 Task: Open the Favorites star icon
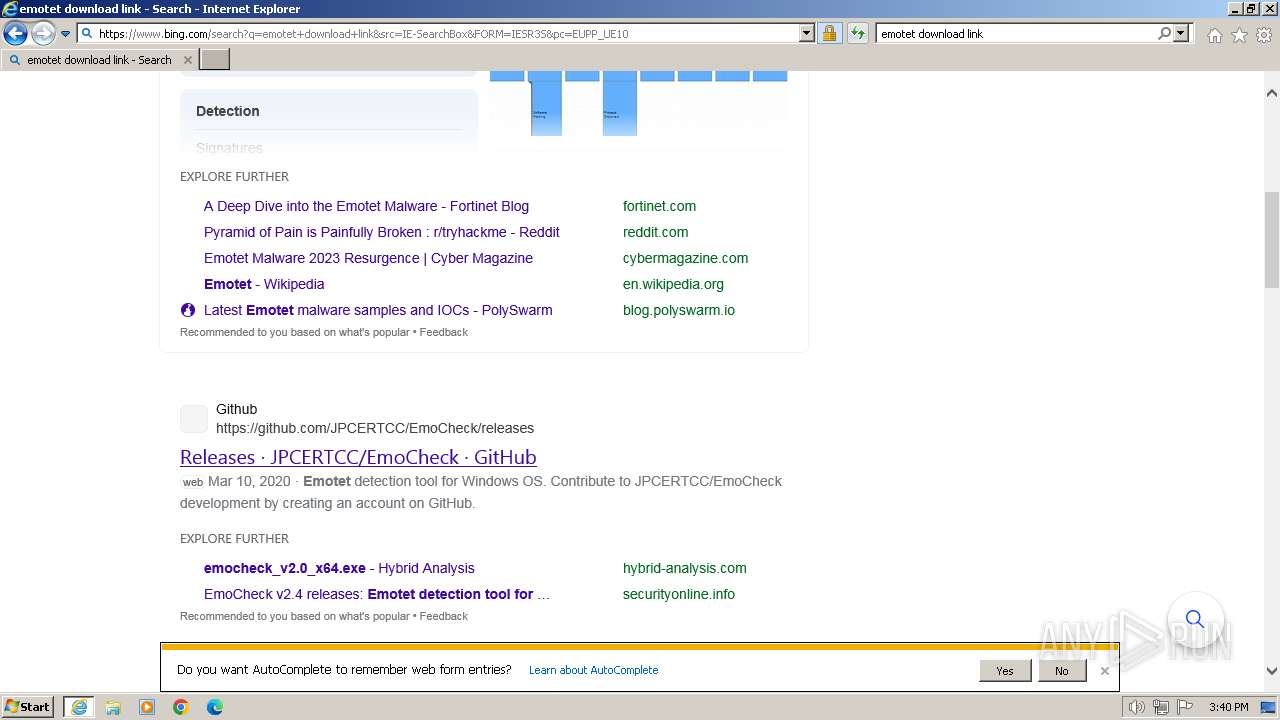(x=1239, y=35)
